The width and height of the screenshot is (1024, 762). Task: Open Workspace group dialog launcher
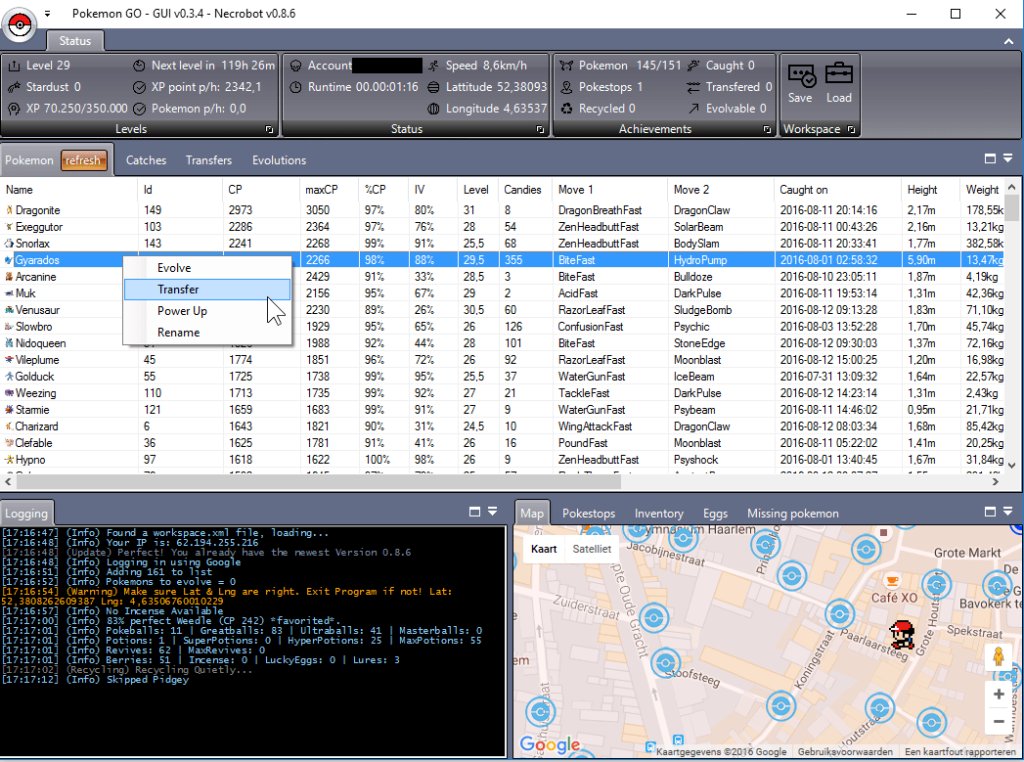coord(851,129)
